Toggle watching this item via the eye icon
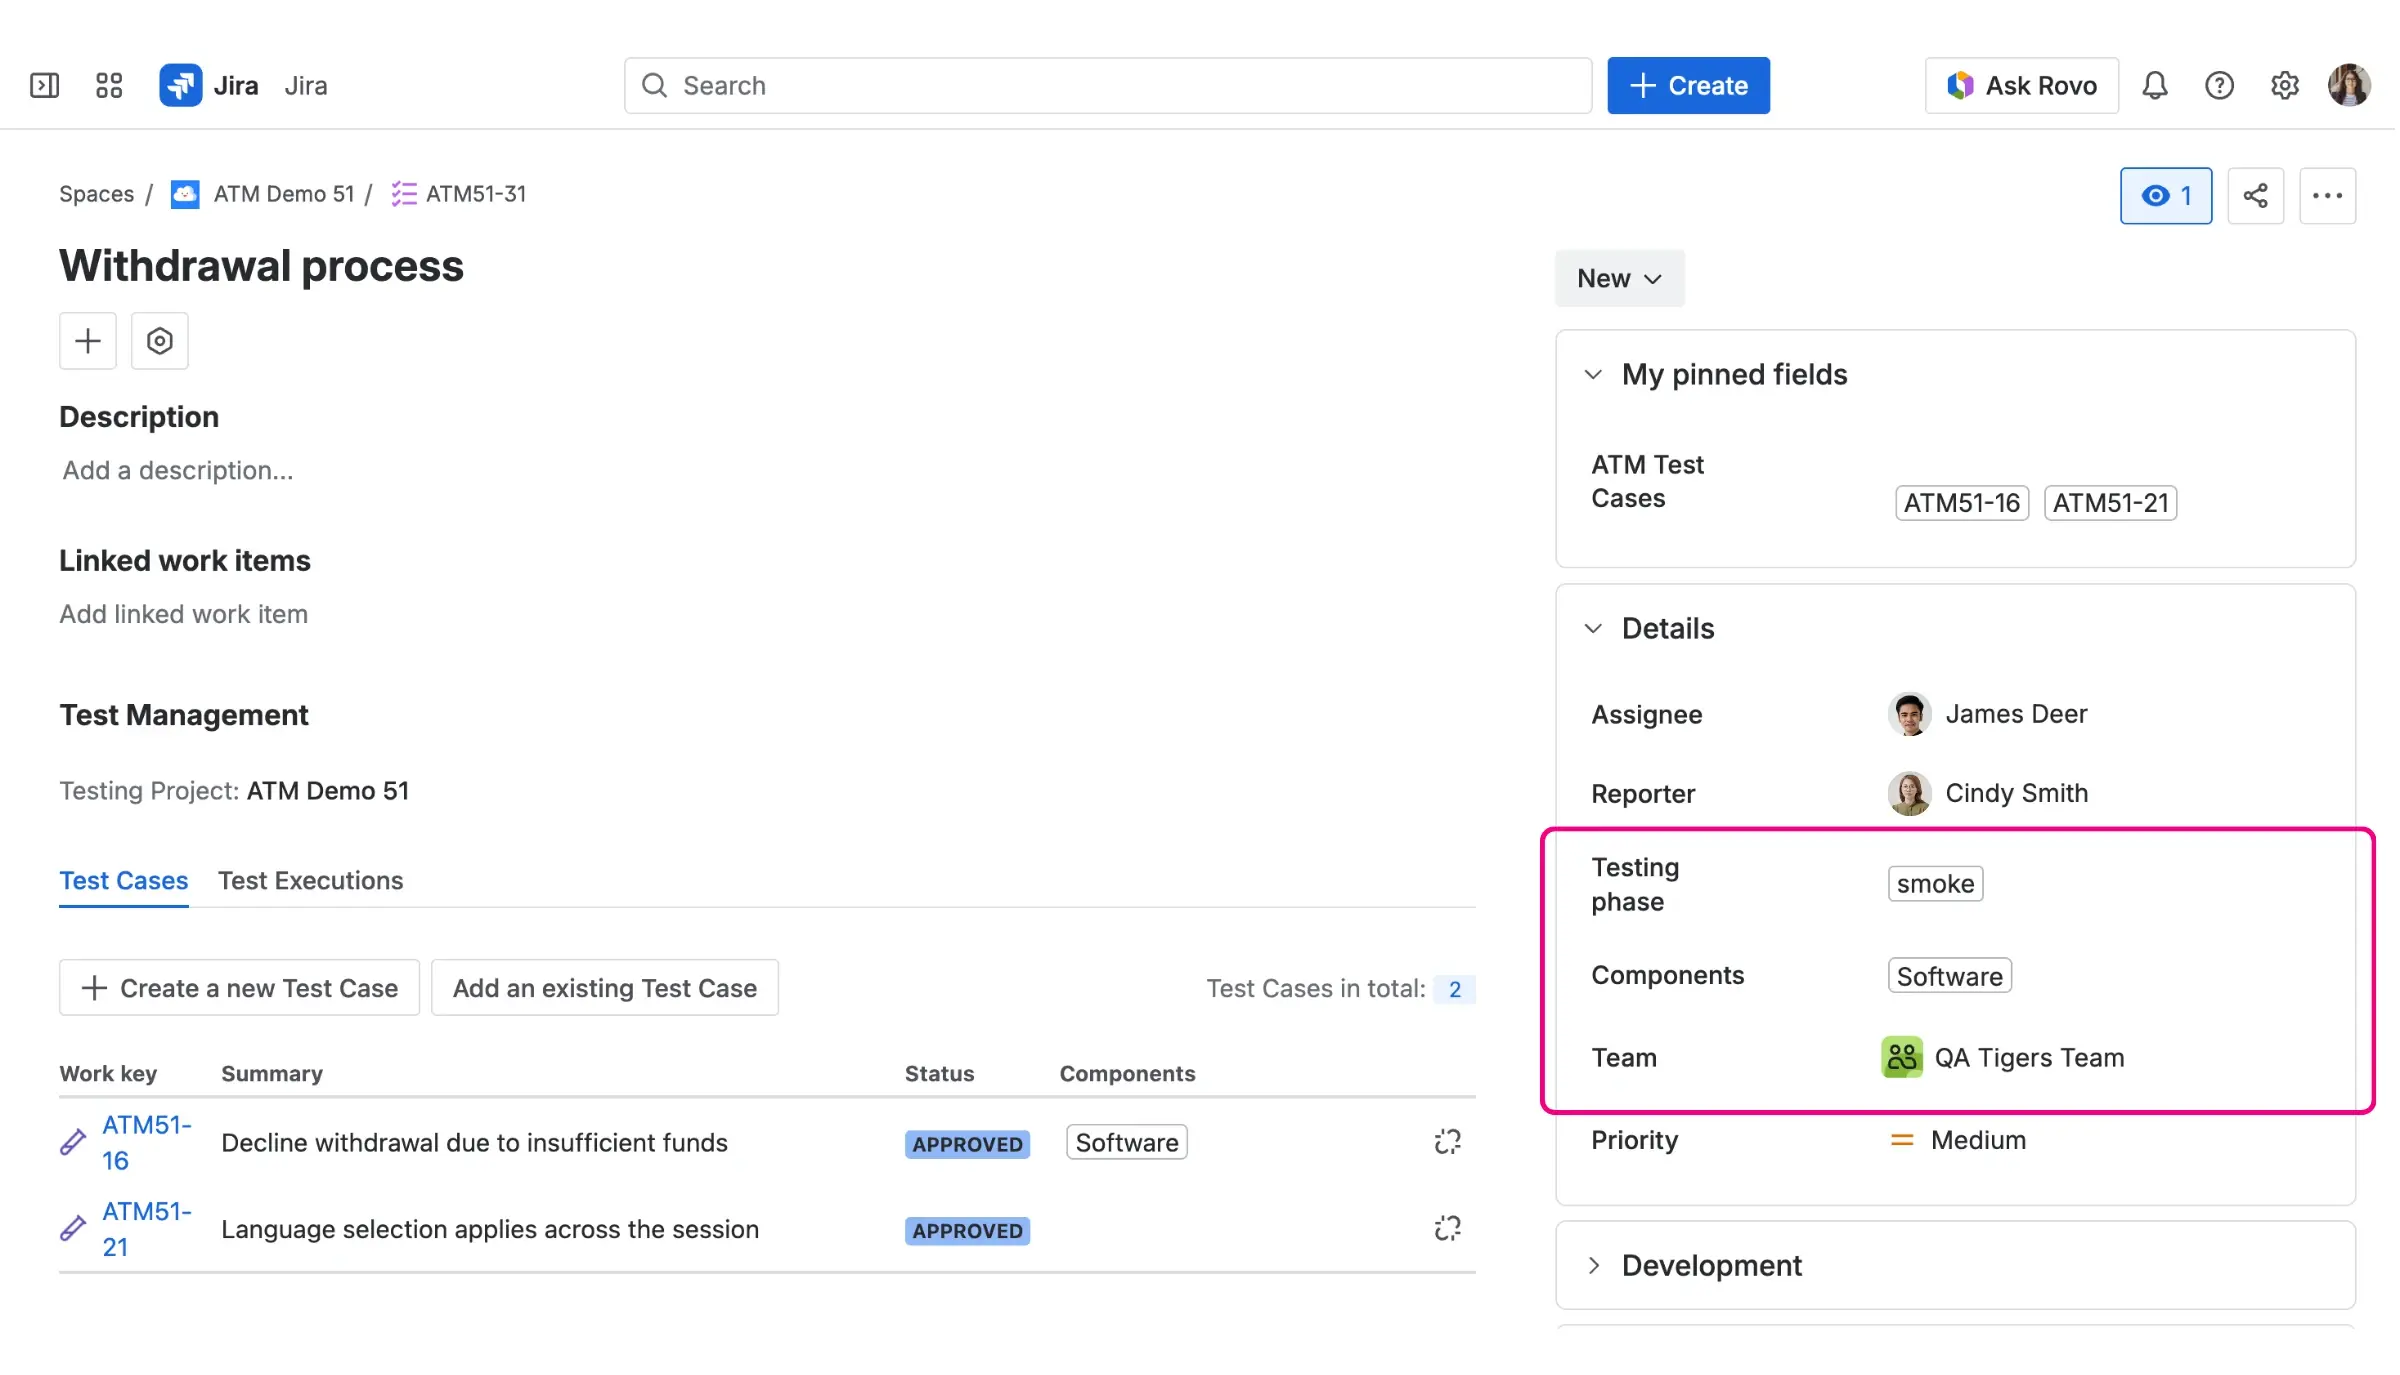This screenshot has width=2400, height=1375. [2166, 195]
